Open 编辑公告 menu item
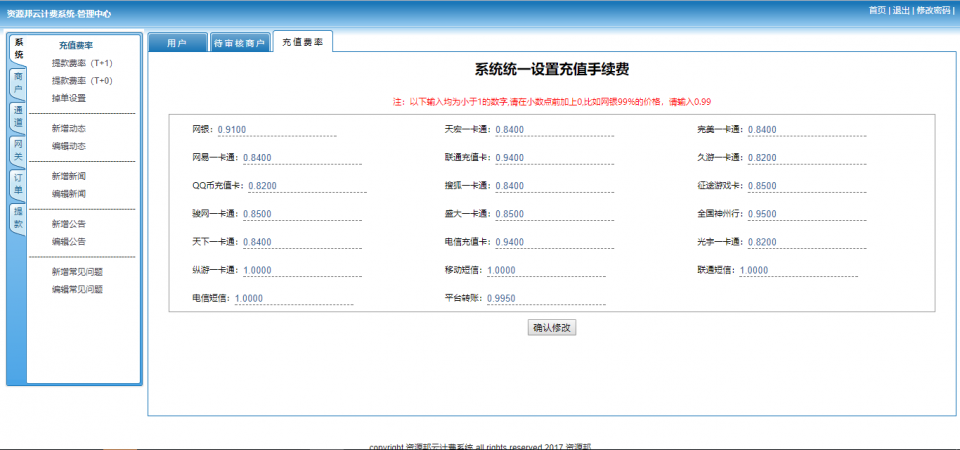The image size is (960, 450). coord(69,242)
